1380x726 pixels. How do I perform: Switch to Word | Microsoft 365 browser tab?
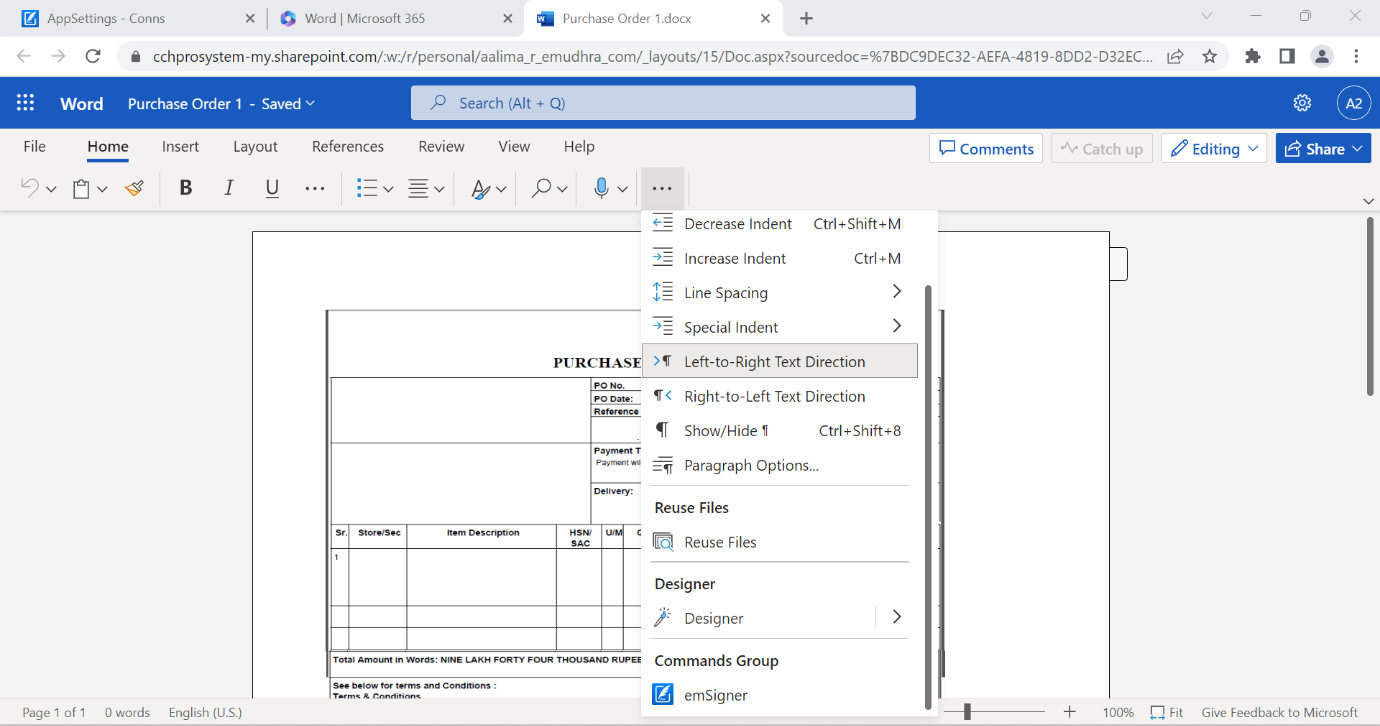[x=395, y=18]
